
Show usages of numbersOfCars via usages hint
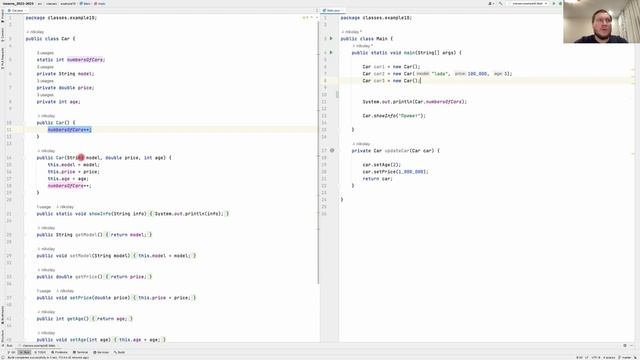tap(45, 53)
